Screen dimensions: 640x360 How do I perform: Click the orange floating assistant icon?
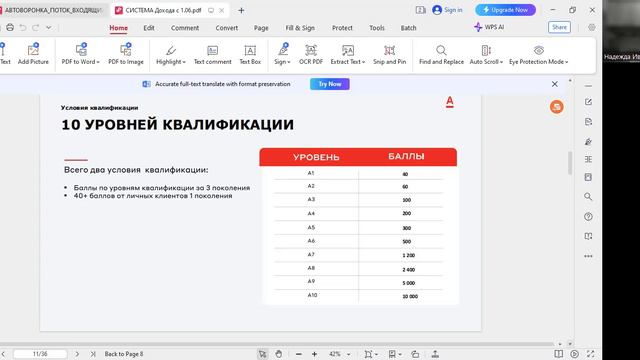556,107
